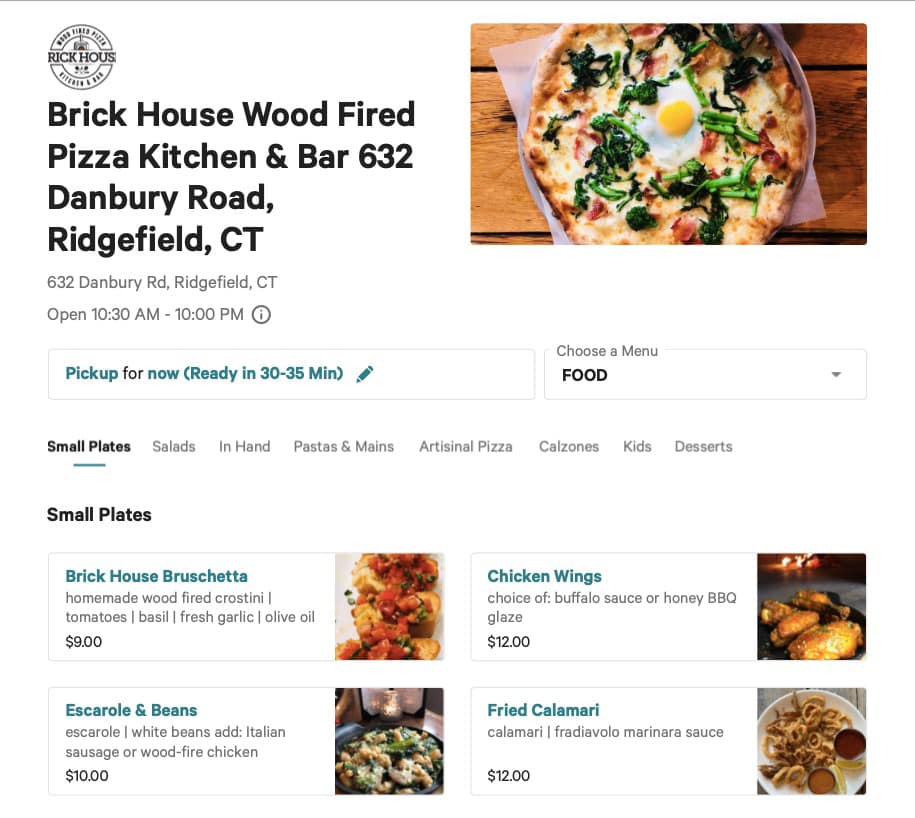Click the fried calamari photo thumbnail
The height and width of the screenshot is (818, 915).
[x=811, y=741]
